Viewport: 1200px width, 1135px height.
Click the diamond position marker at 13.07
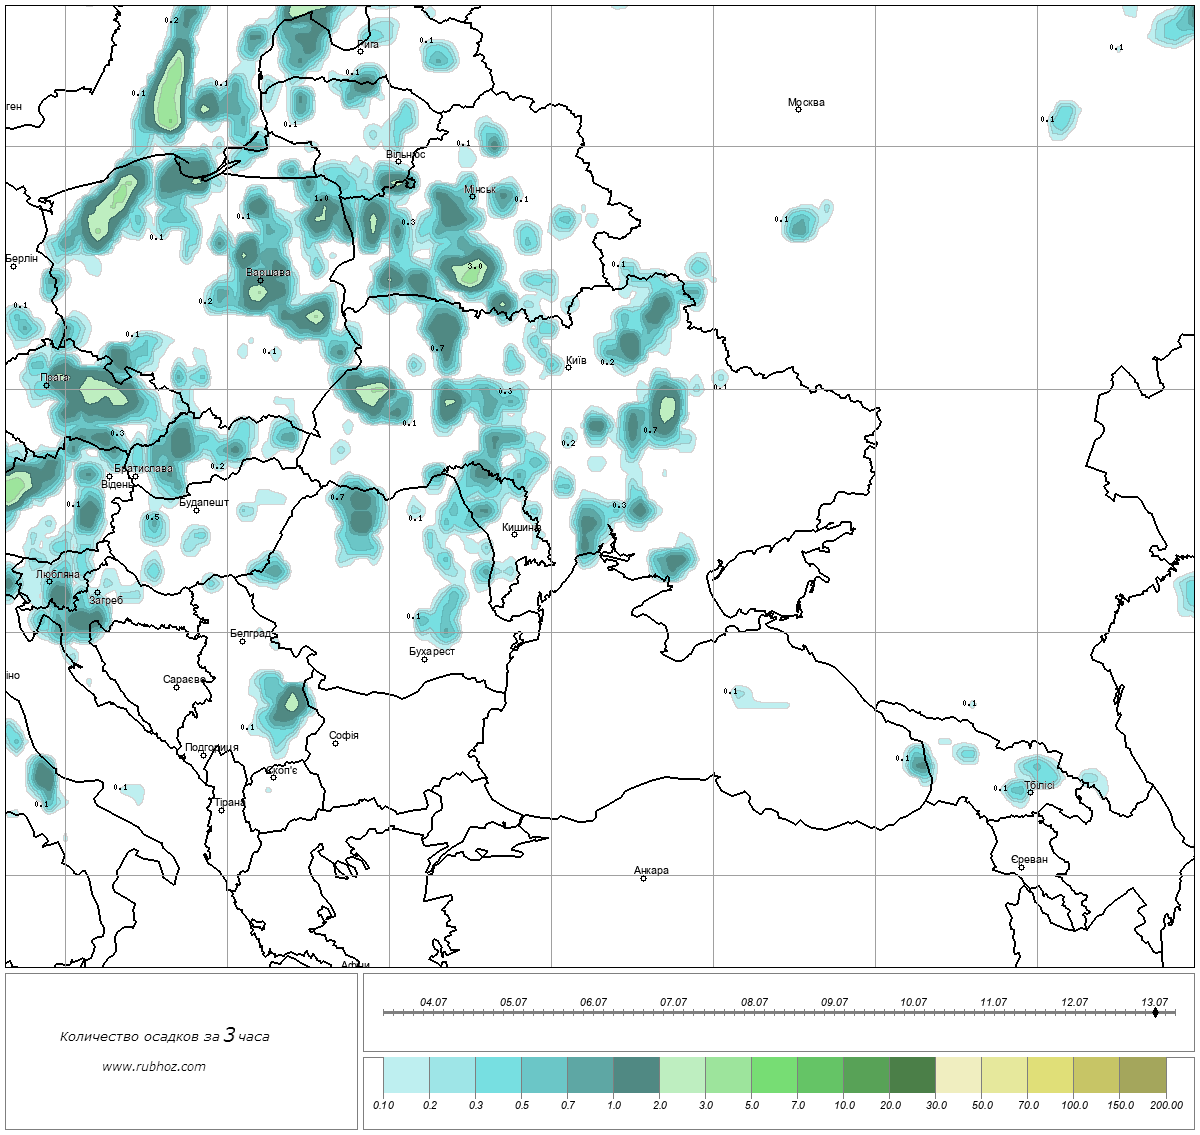1155,1012
